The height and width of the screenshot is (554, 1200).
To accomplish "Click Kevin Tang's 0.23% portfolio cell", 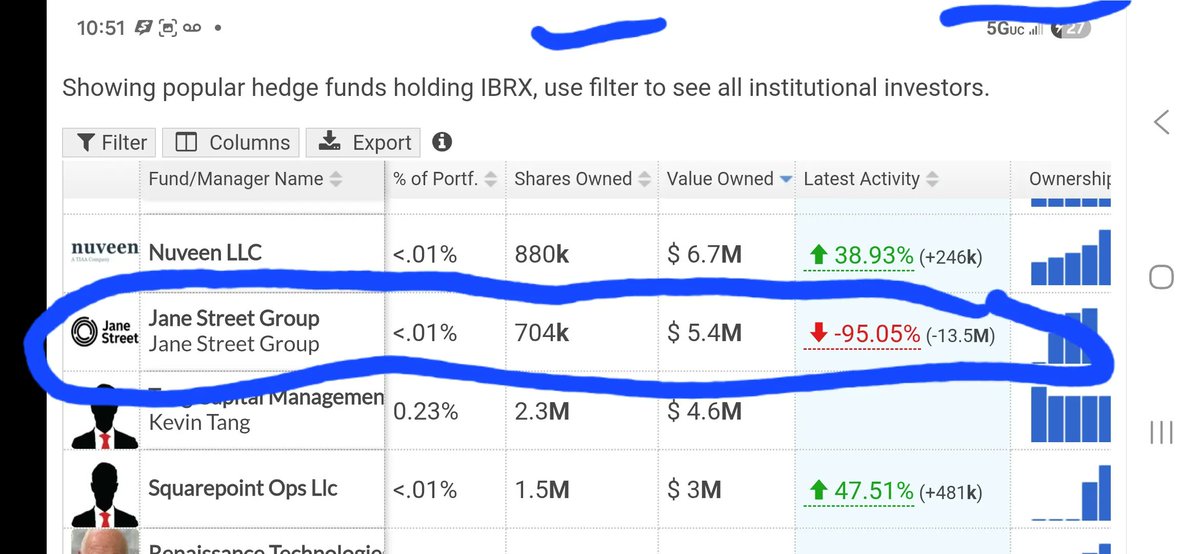I will tap(426, 412).
